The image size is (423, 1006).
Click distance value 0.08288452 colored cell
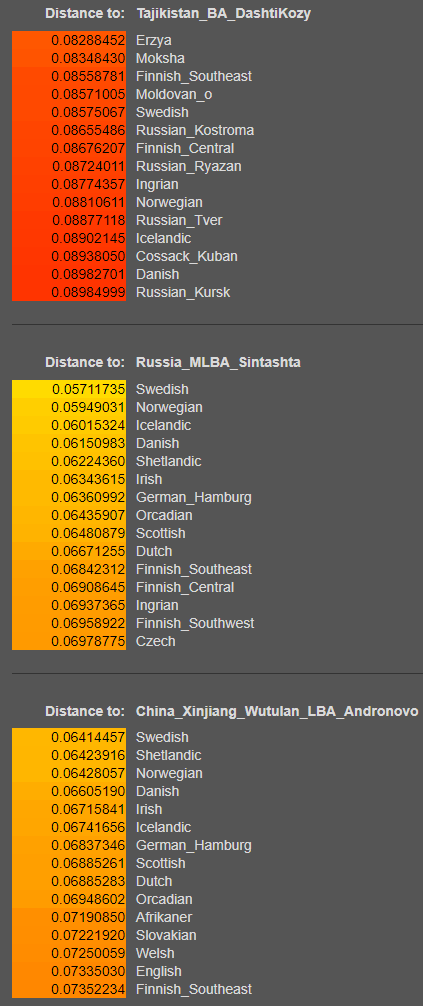click(x=69, y=40)
